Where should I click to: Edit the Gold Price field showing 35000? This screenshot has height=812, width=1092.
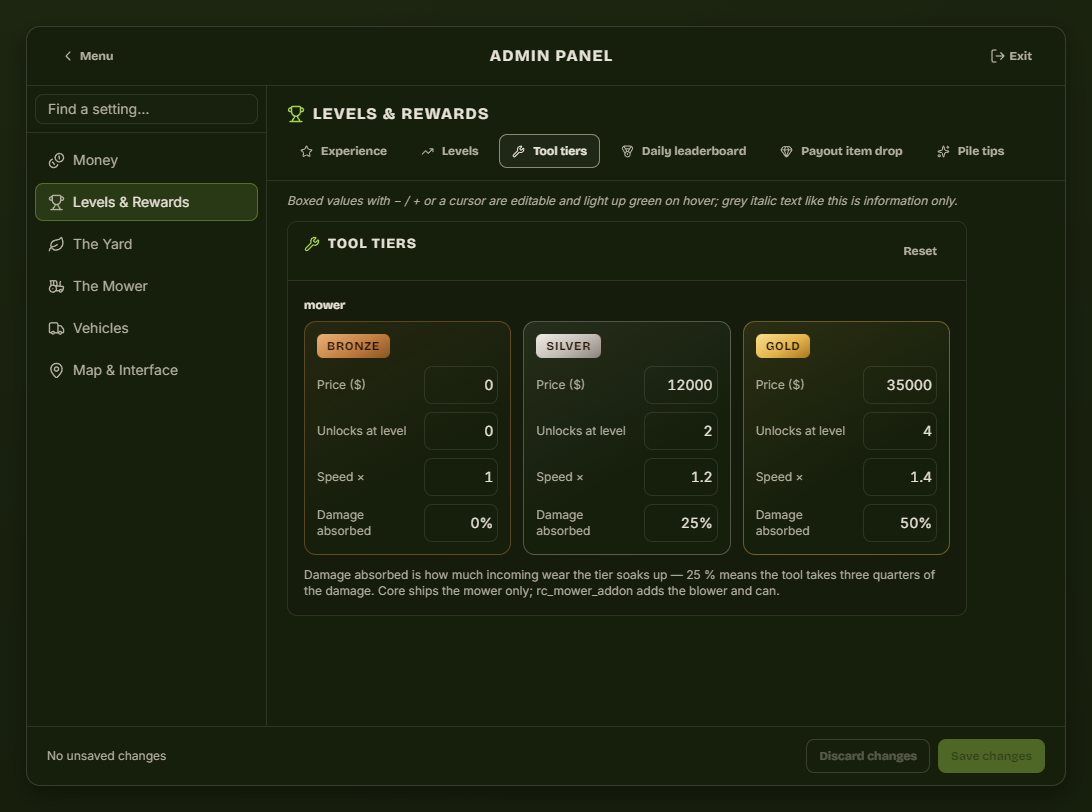point(900,385)
